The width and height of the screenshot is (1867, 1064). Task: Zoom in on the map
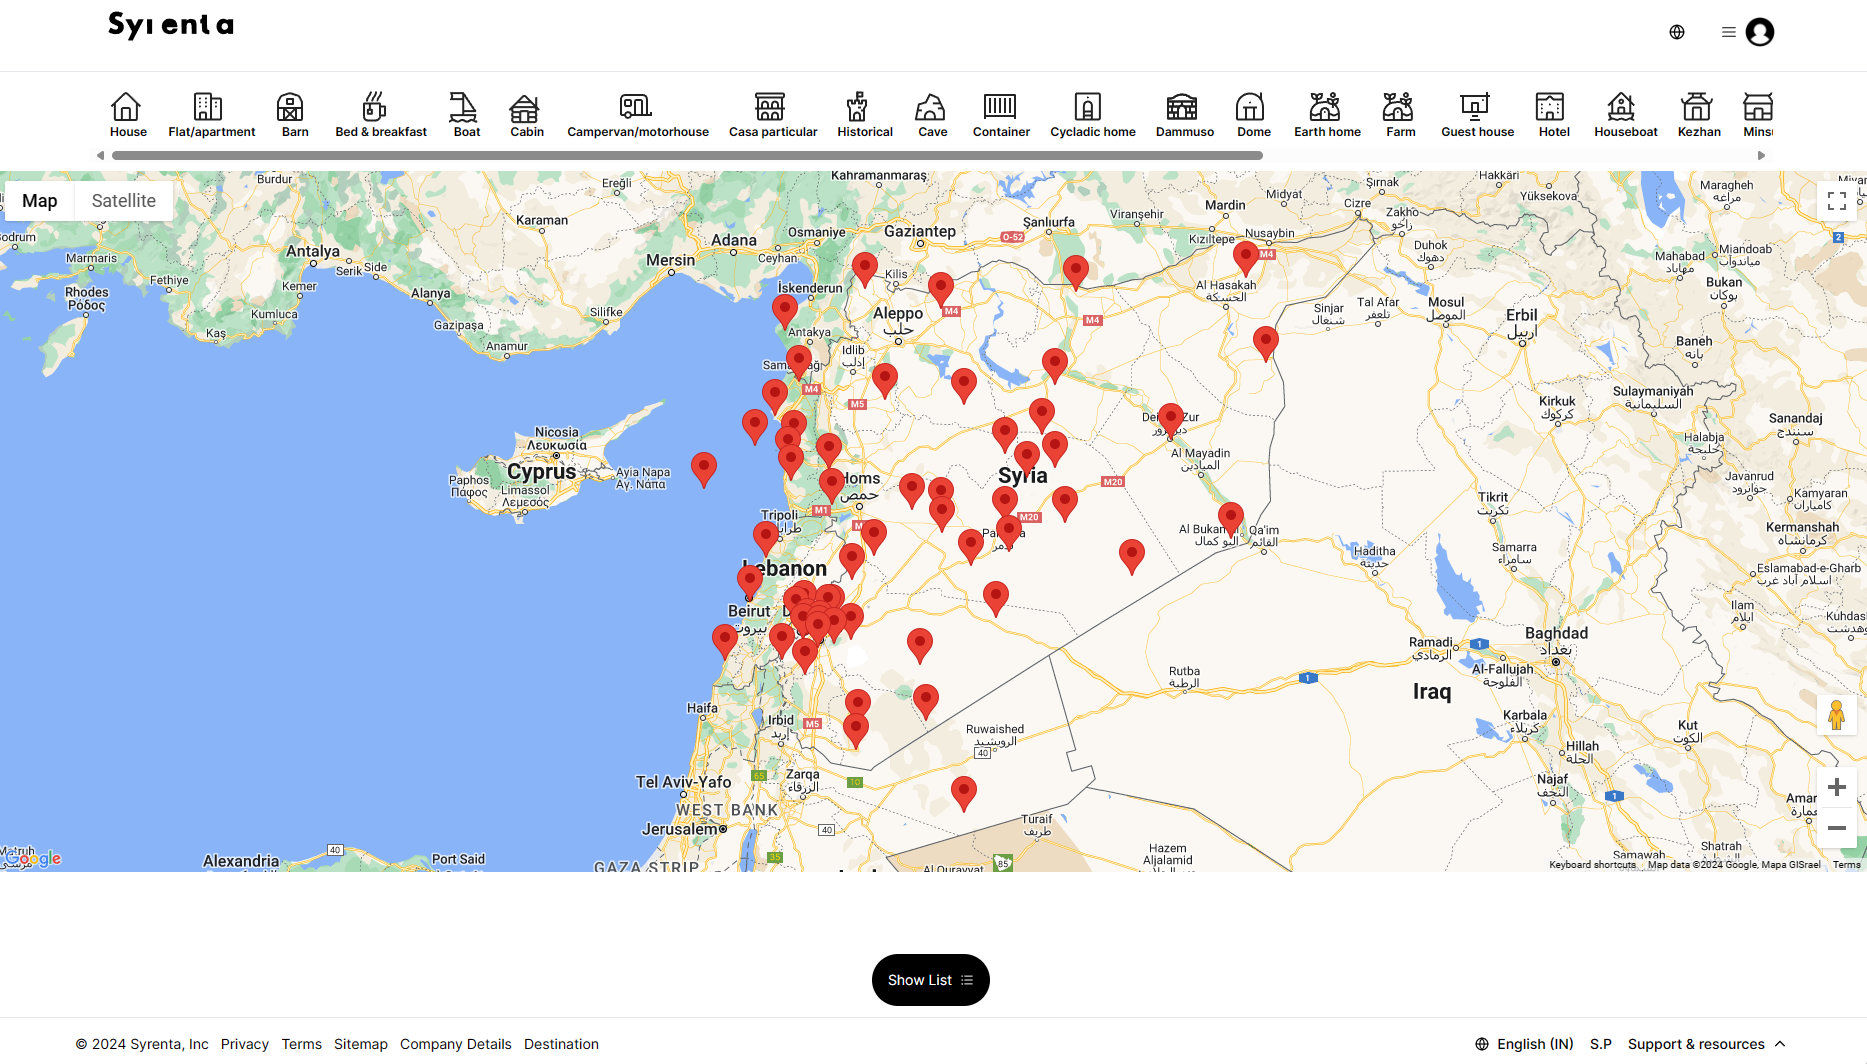pos(1836,788)
